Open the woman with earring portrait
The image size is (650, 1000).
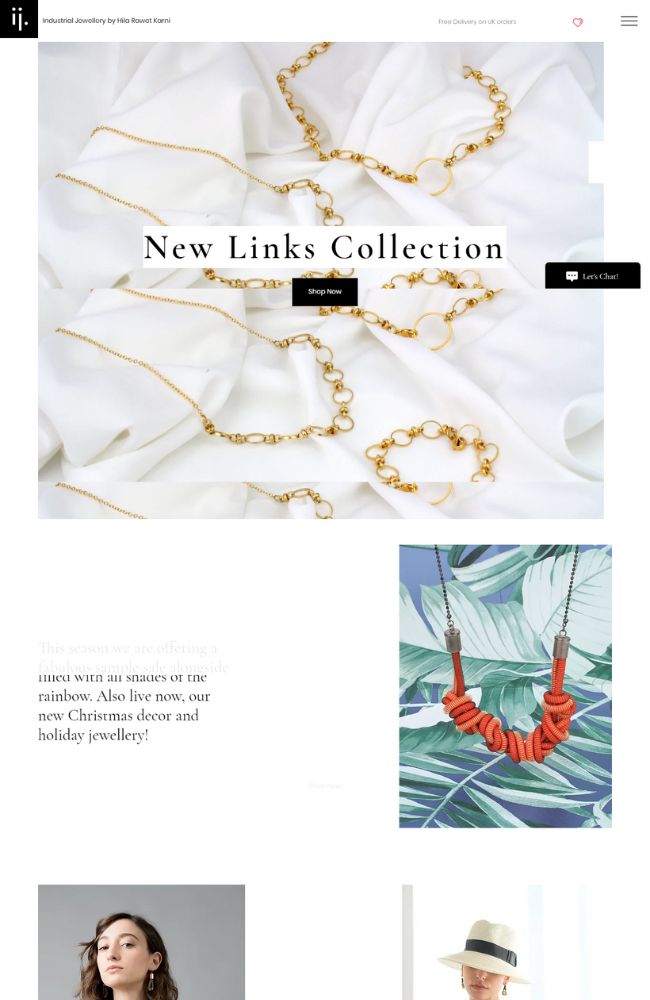[x=141, y=942]
